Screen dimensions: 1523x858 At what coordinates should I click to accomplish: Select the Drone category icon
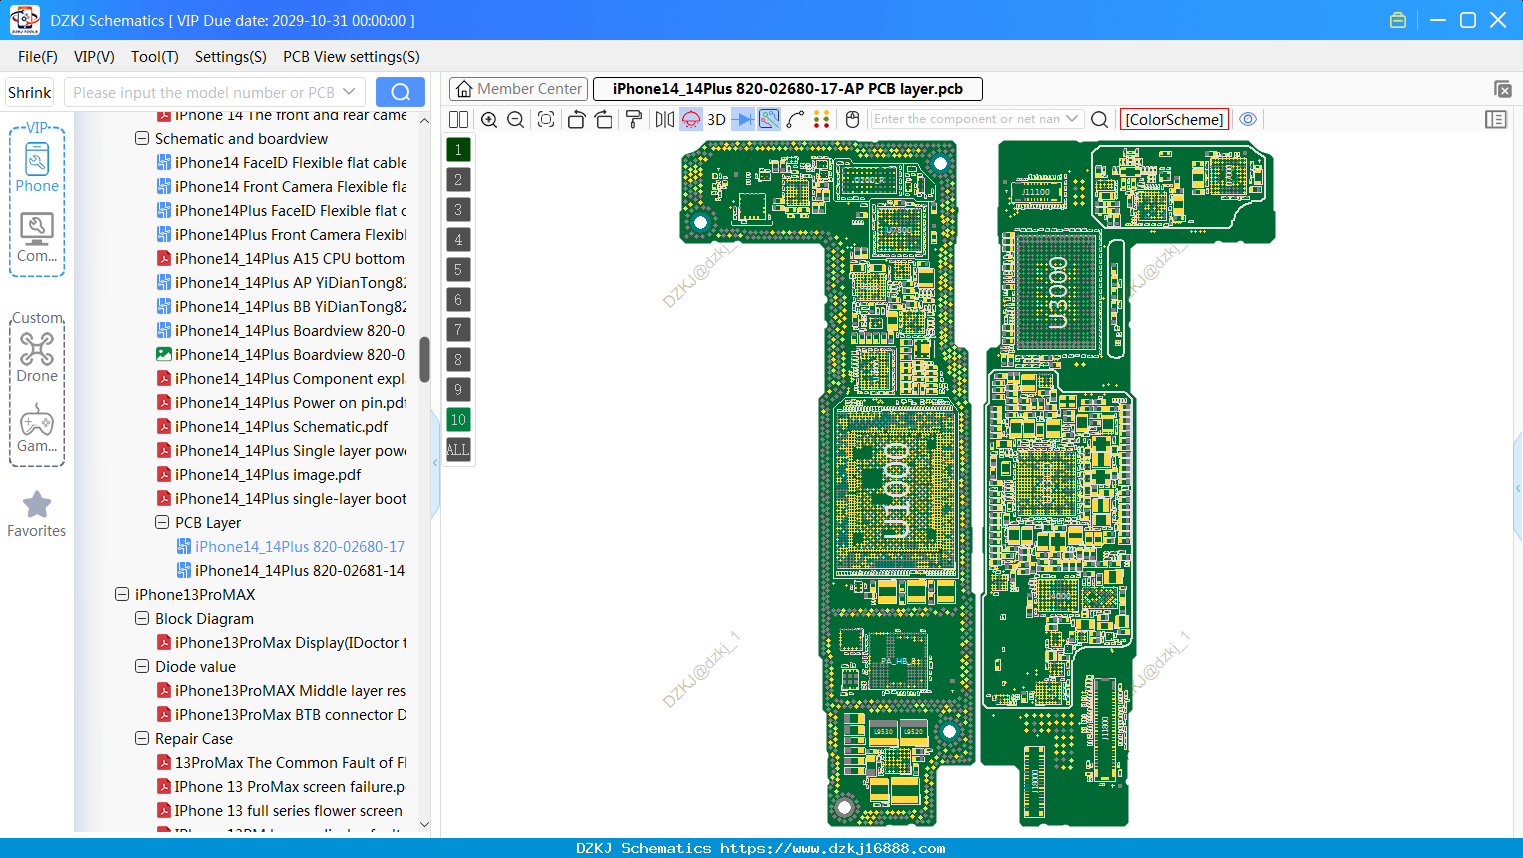[x=37, y=357]
